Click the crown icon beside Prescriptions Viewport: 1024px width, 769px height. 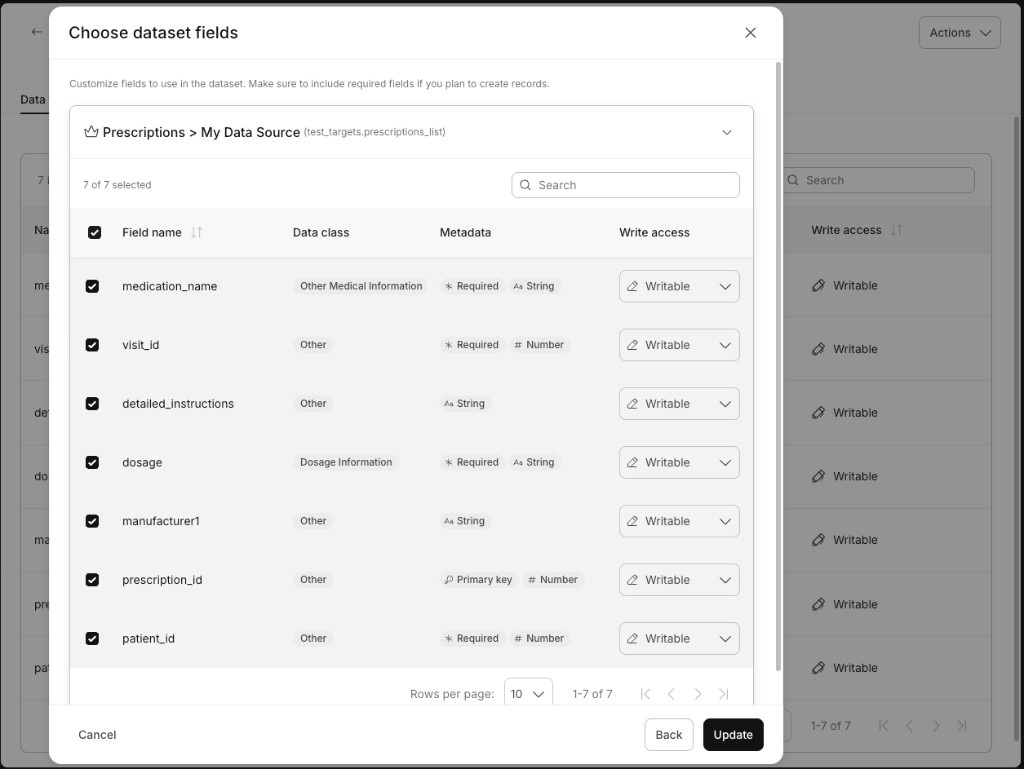pyautogui.click(x=91, y=132)
